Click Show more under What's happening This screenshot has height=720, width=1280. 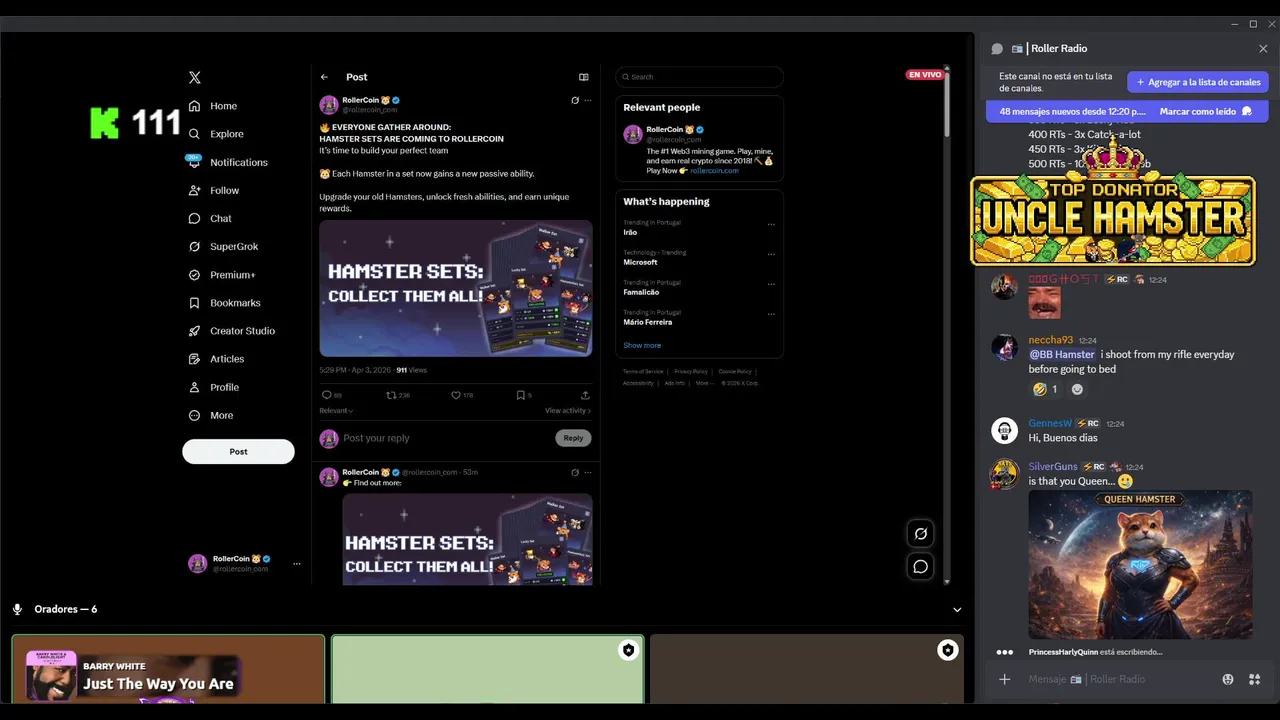642,345
